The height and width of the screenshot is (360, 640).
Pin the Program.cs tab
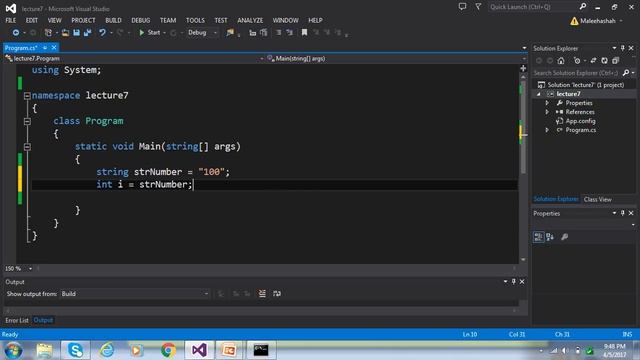pyautogui.click(x=45, y=48)
